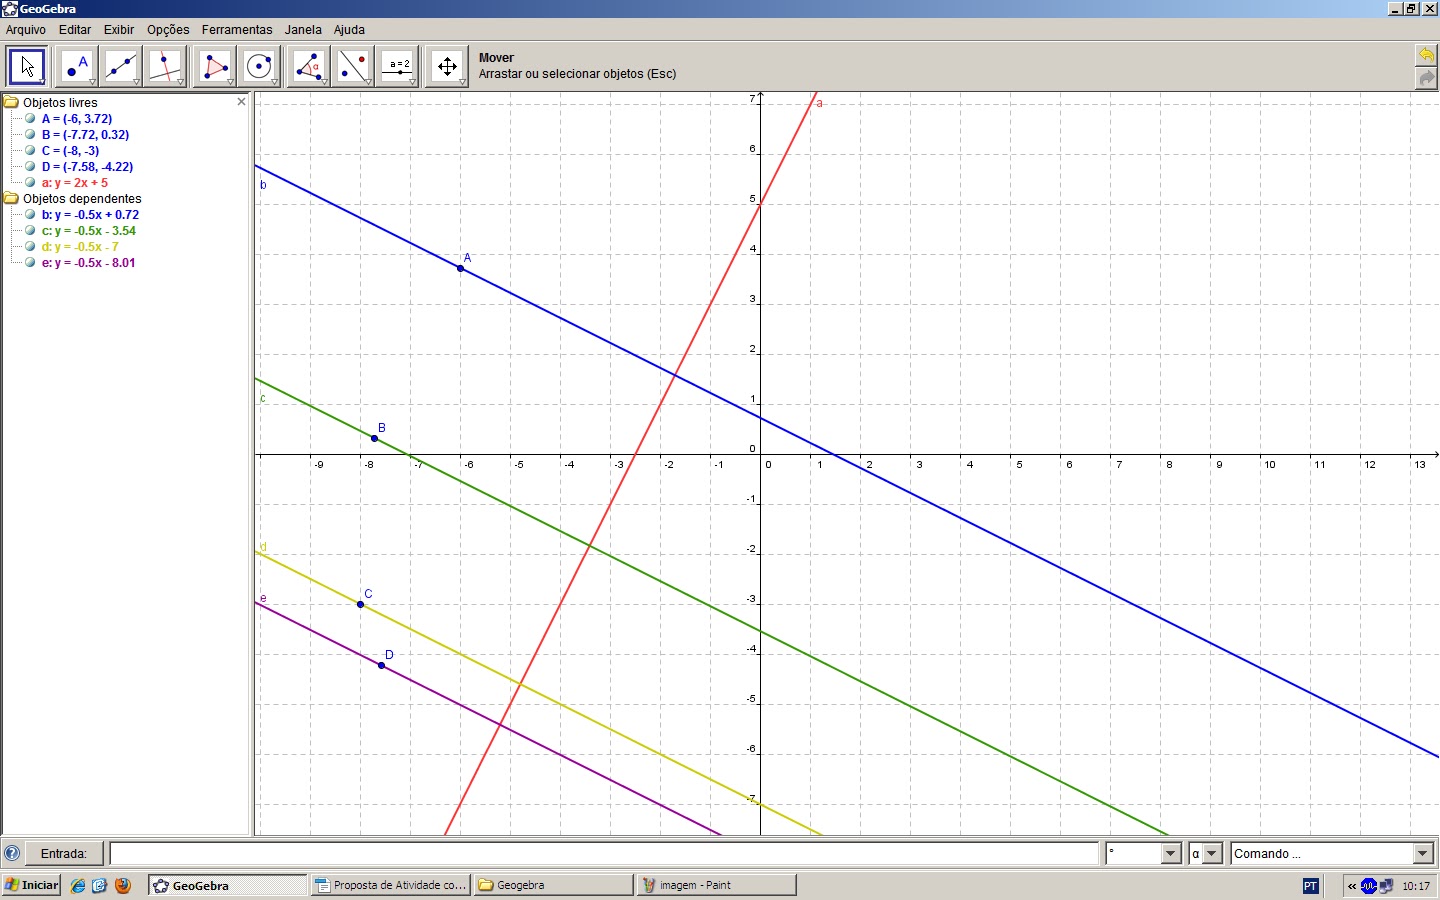Viewport: 1440px width, 900px height.
Task: Click the Entrada label button
Action: coord(64,854)
